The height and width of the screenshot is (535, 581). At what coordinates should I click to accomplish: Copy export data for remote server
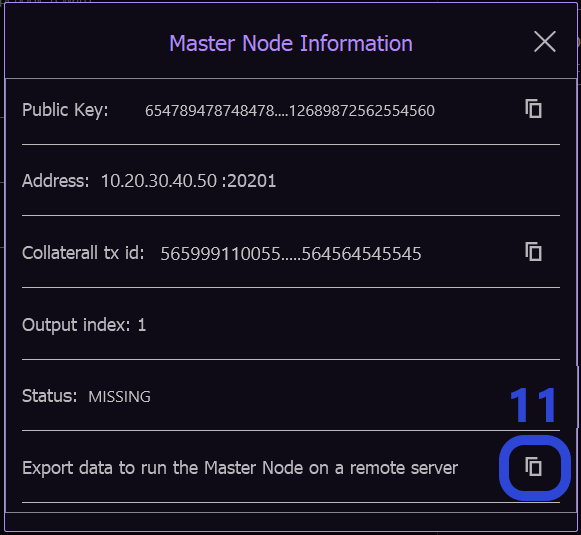click(533, 466)
